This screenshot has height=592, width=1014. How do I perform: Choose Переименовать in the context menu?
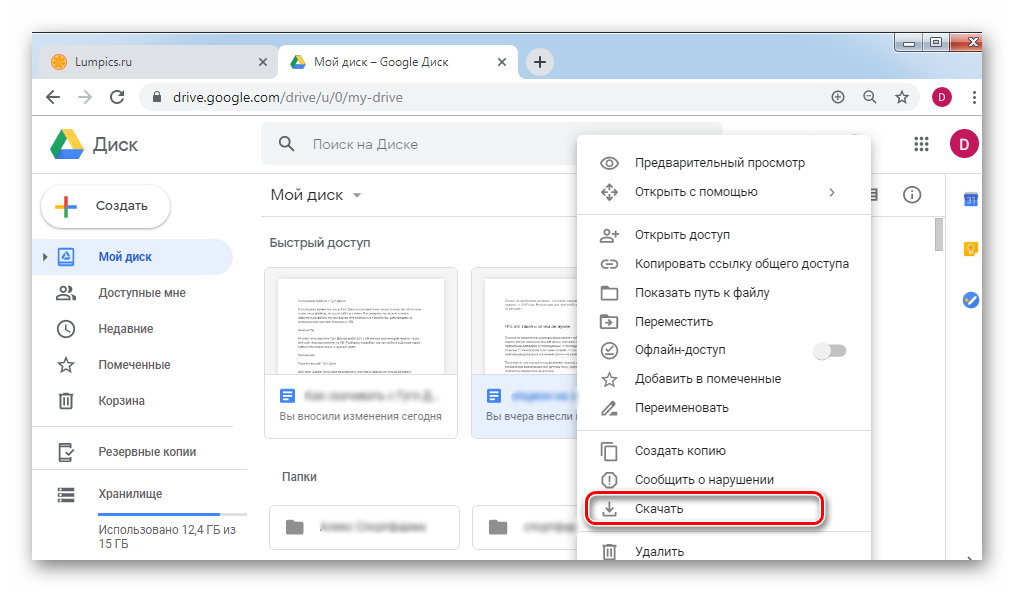(681, 408)
